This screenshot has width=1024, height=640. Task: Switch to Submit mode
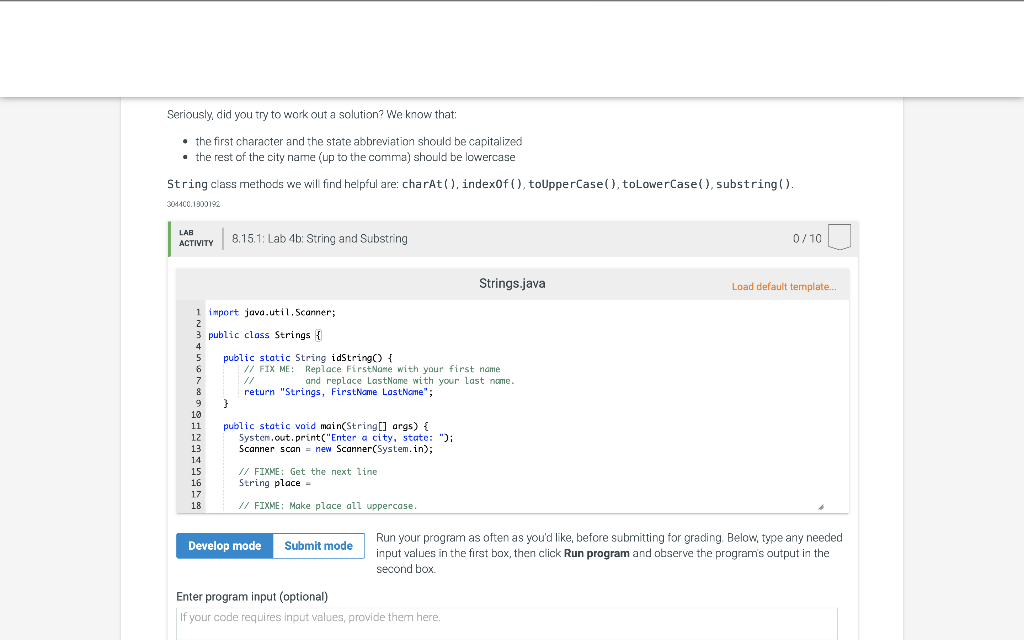click(319, 546)
